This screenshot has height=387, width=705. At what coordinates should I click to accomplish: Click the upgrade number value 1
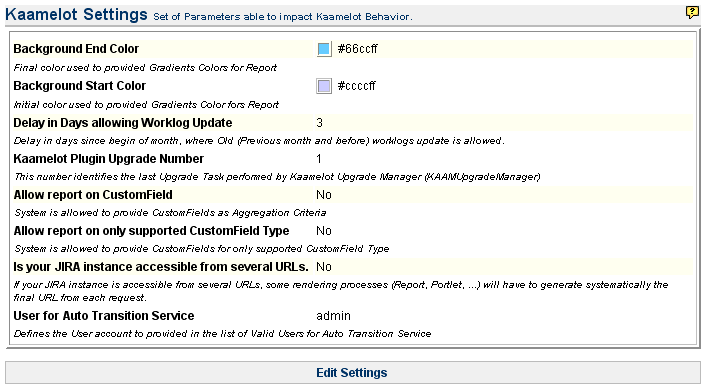point(319,159)
